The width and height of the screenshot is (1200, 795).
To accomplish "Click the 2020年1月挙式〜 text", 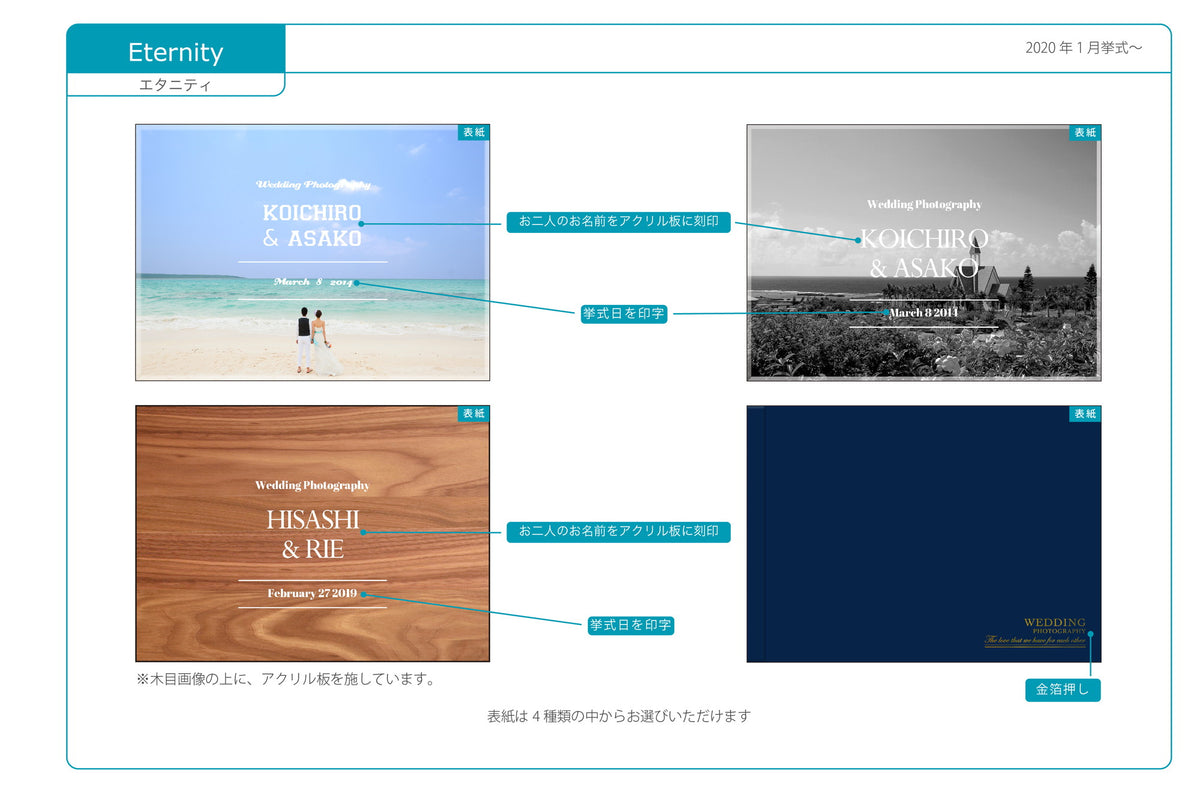I will pos(1083,48).
